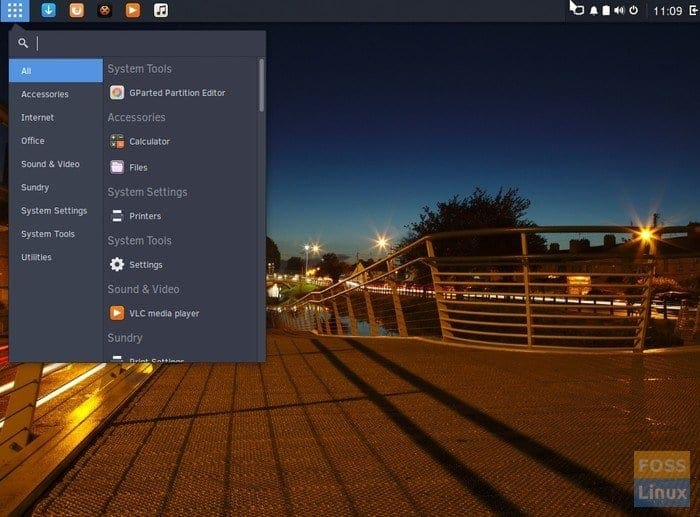The image size is (700, 517).
Task: Click the magnifier search icon
Action: click(x=23, y=43)
